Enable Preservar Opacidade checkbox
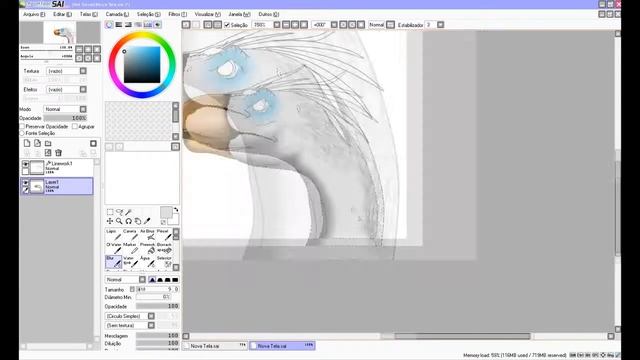The image size is (640, 360). click(22, 127)
